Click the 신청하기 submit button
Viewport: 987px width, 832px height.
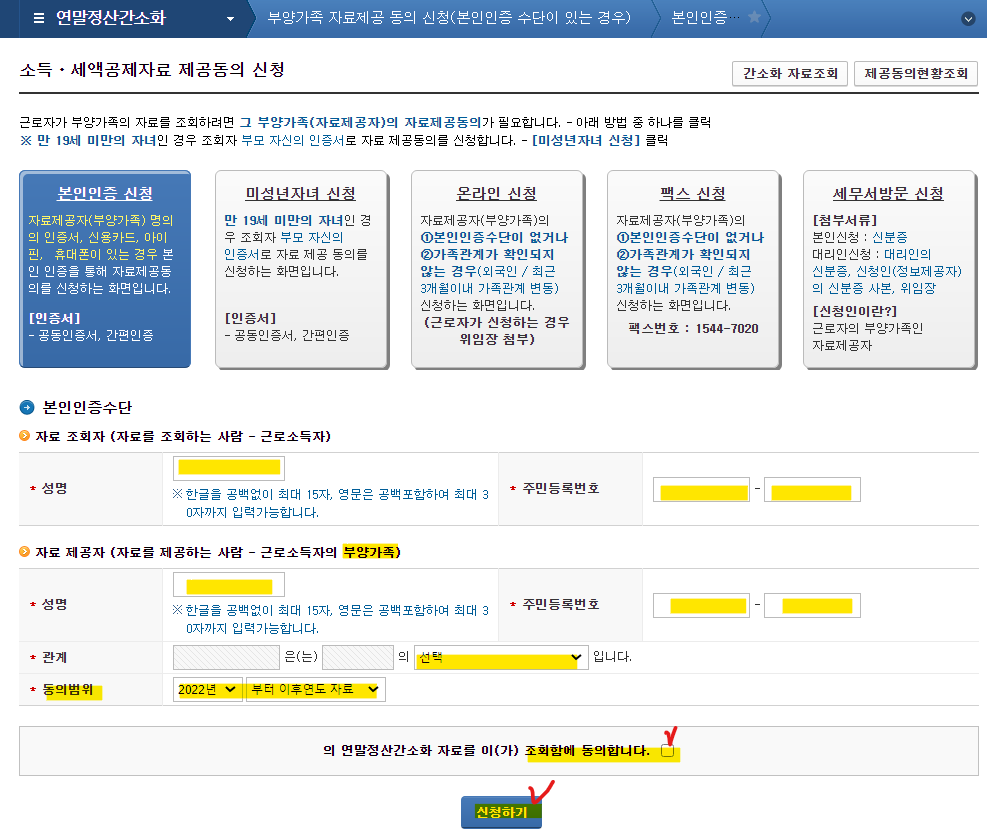tap(501, 812)
